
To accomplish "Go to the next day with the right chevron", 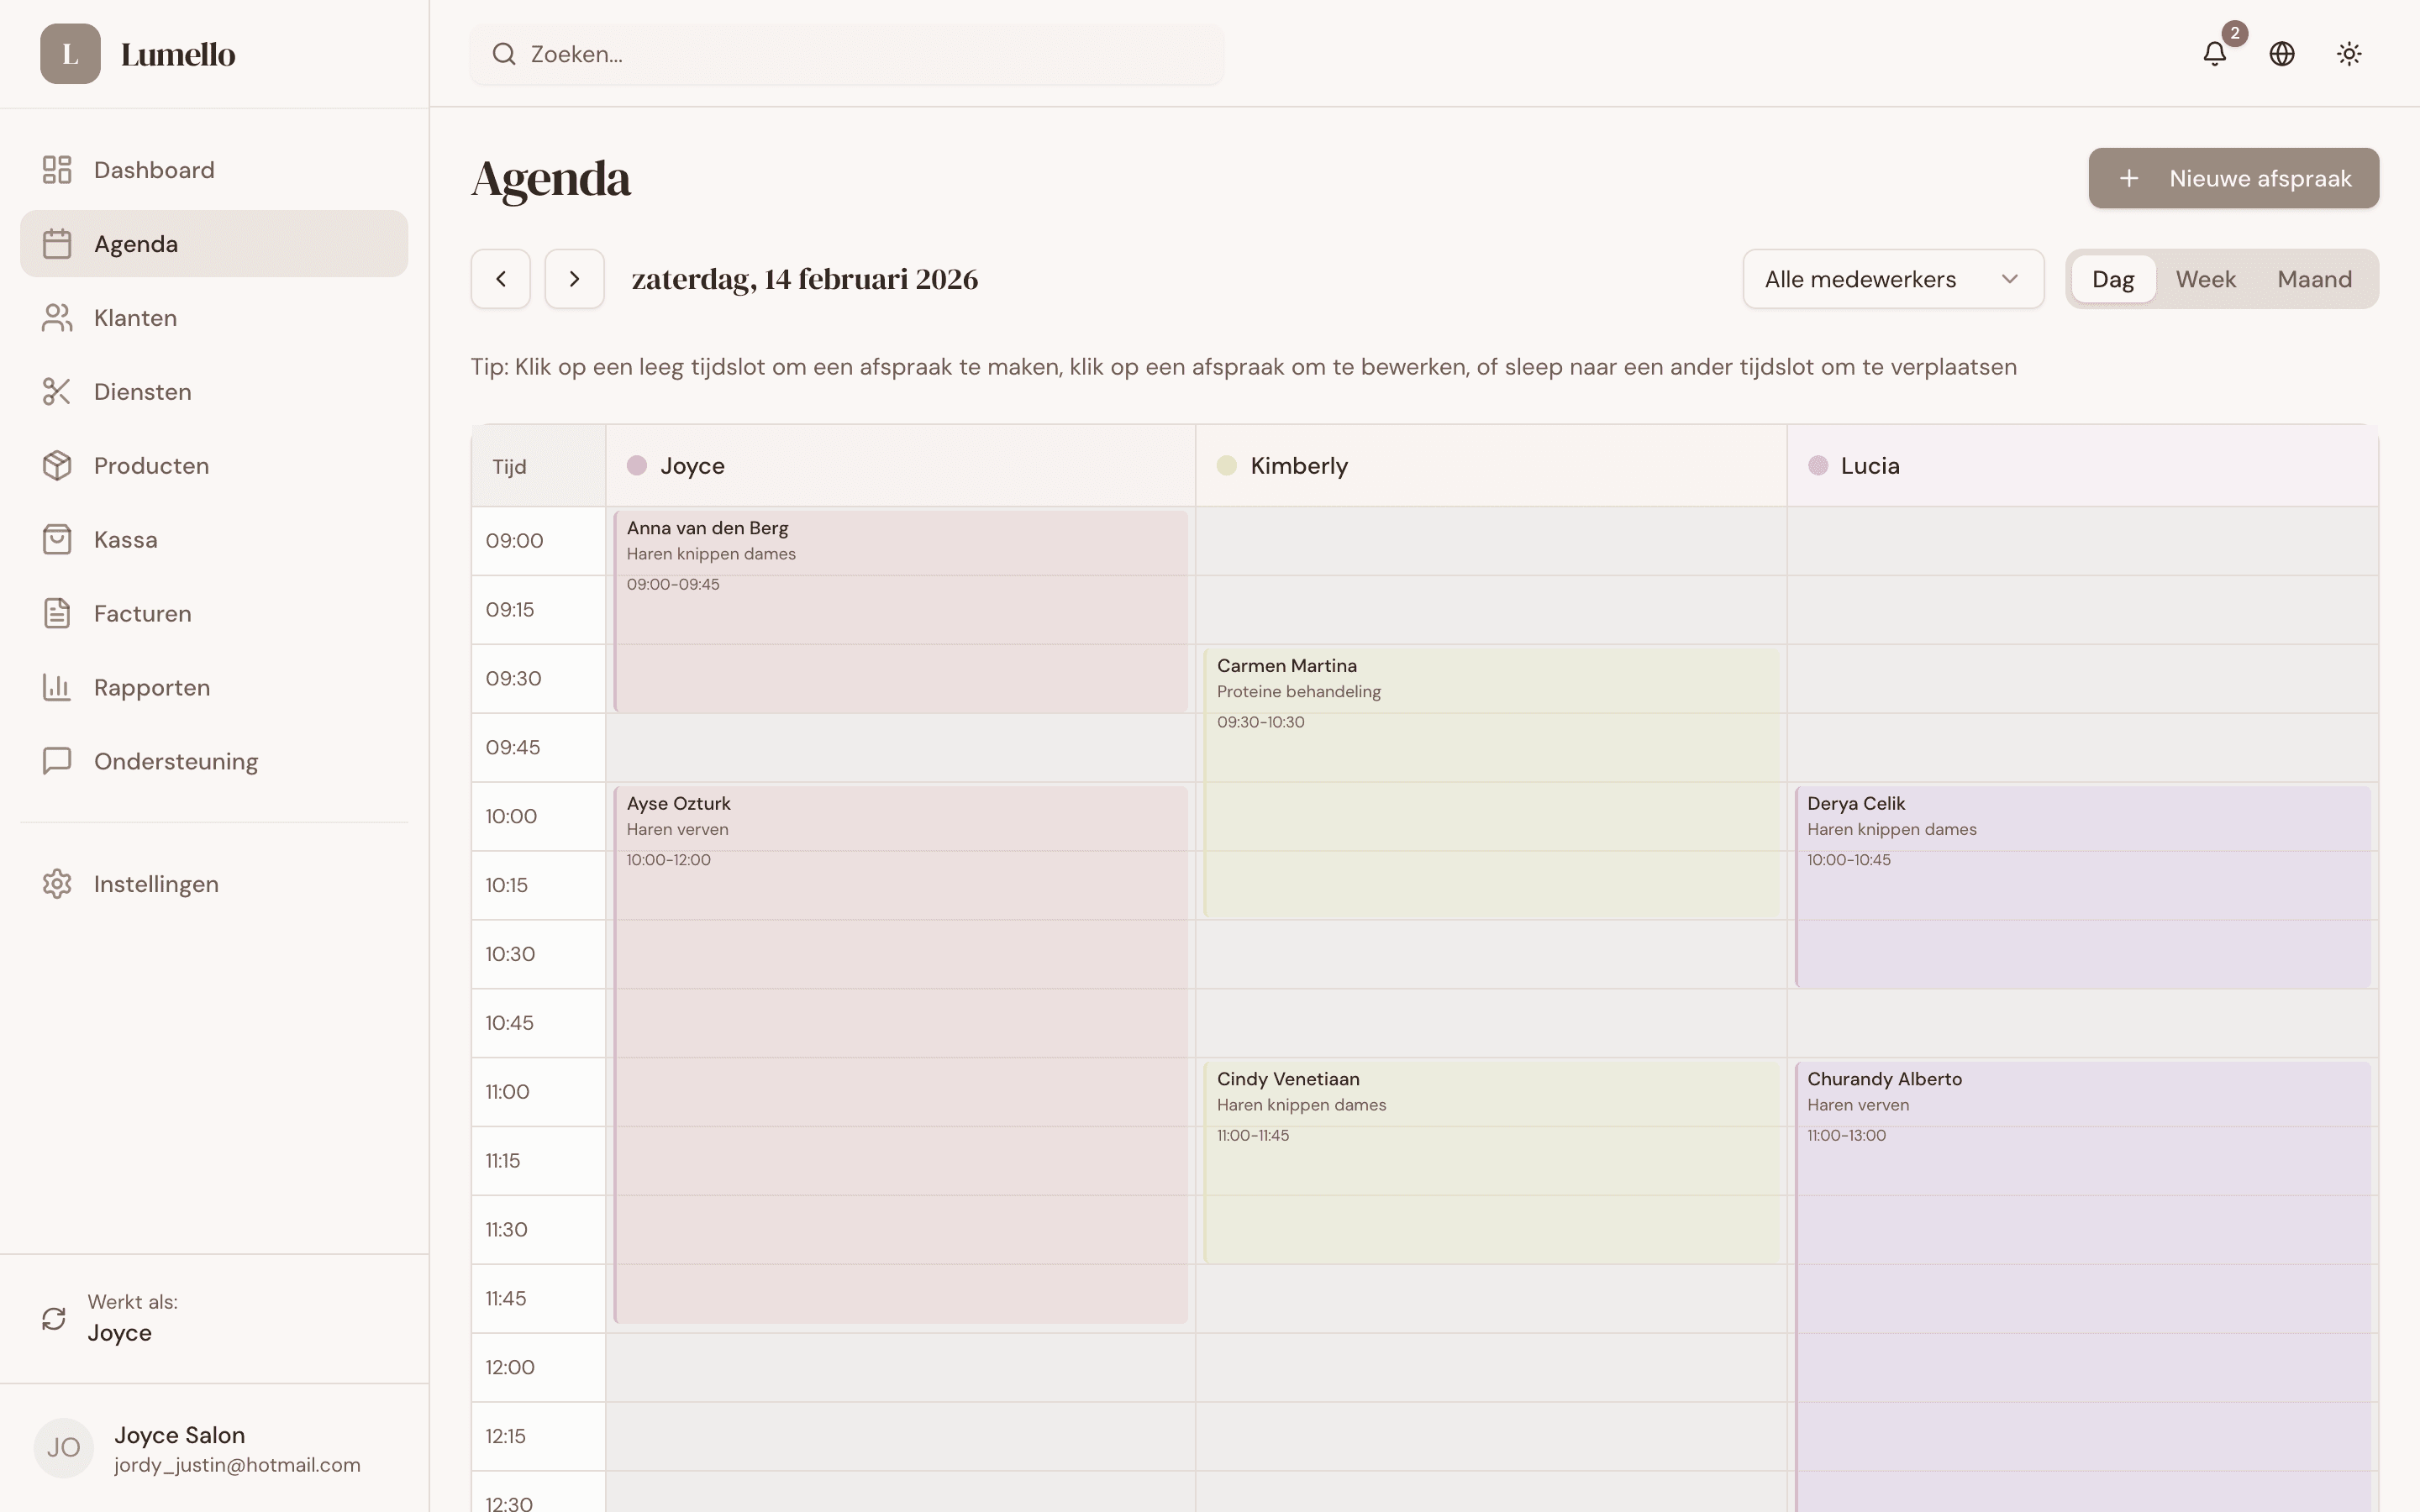I will pyautogui.click(x=573, y=278).
